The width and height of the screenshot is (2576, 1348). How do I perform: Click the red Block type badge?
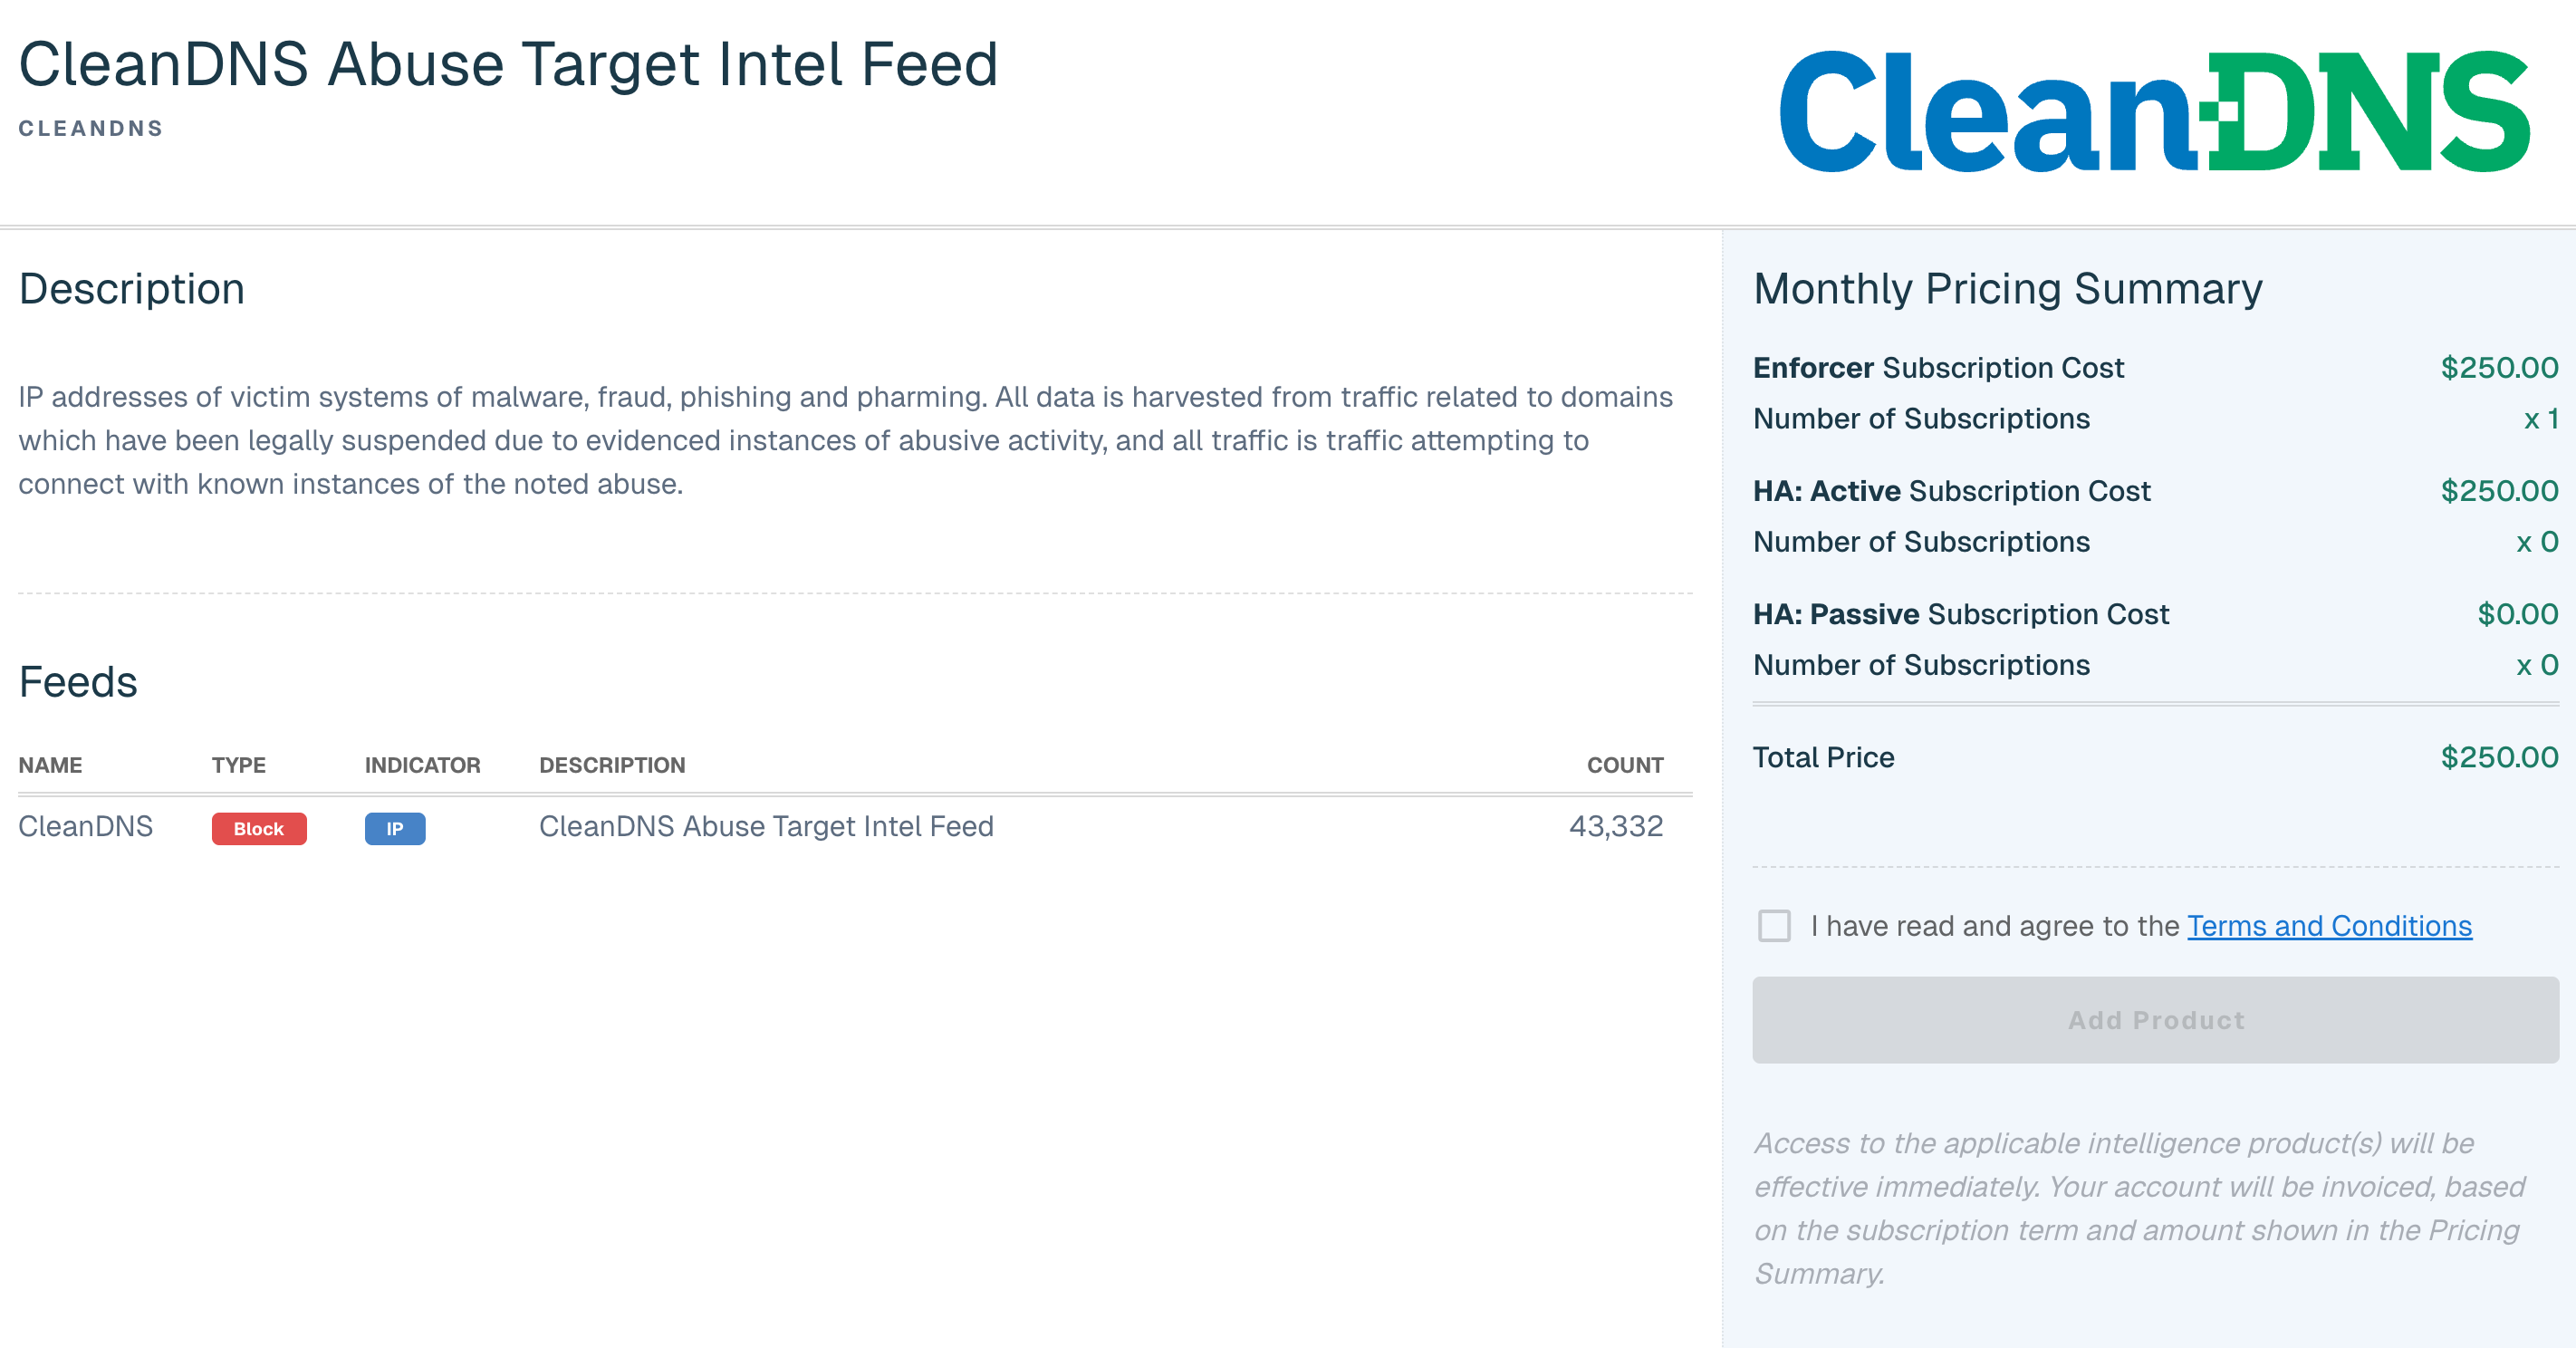259,828
